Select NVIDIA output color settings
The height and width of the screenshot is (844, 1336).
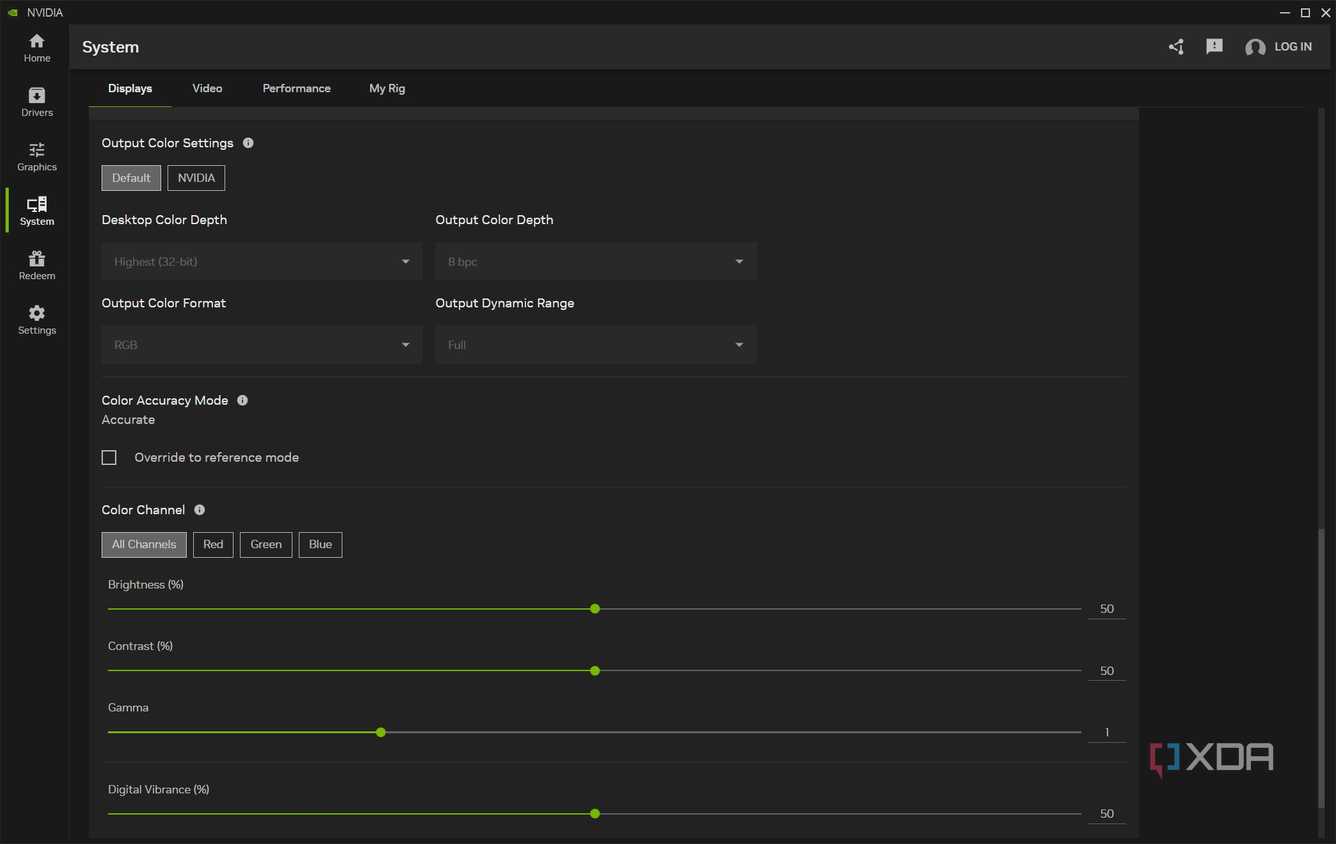196,178
